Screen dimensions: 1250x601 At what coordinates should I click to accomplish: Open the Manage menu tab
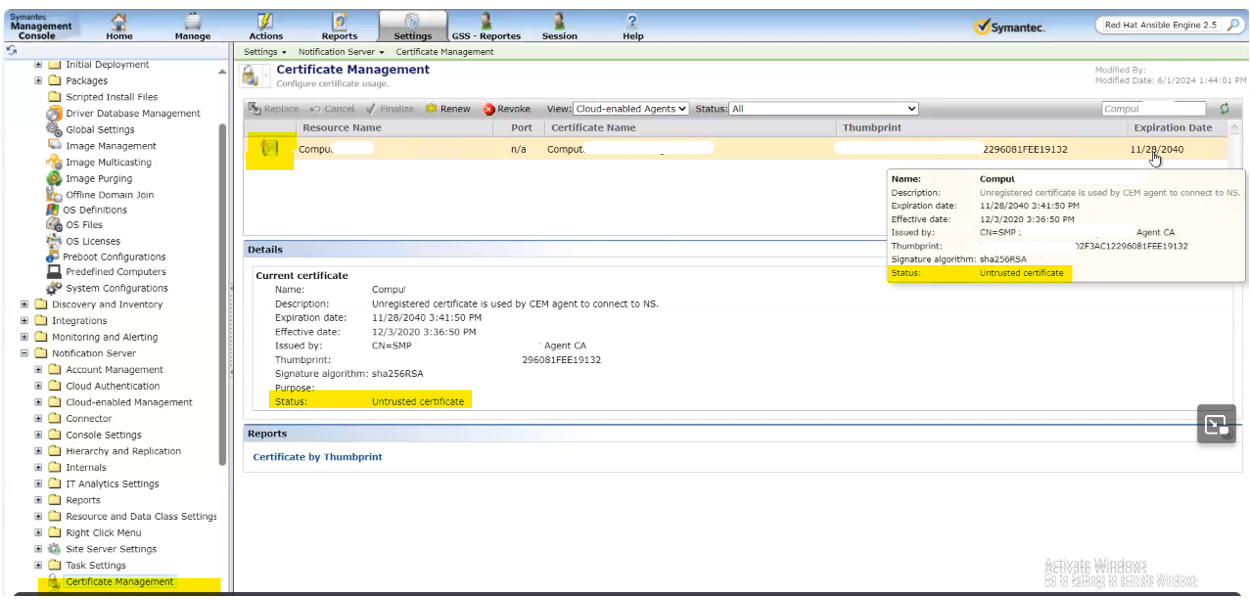192,21
